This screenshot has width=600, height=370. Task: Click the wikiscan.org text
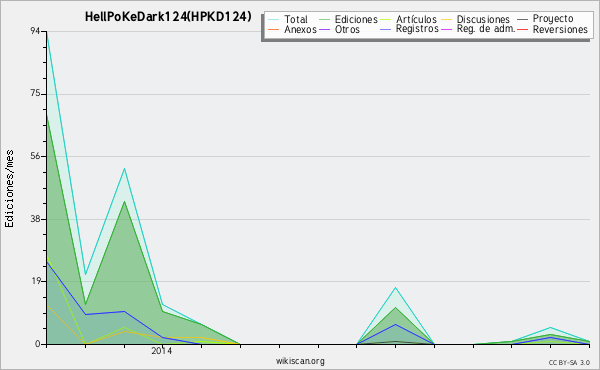click(x=300, y=361)
